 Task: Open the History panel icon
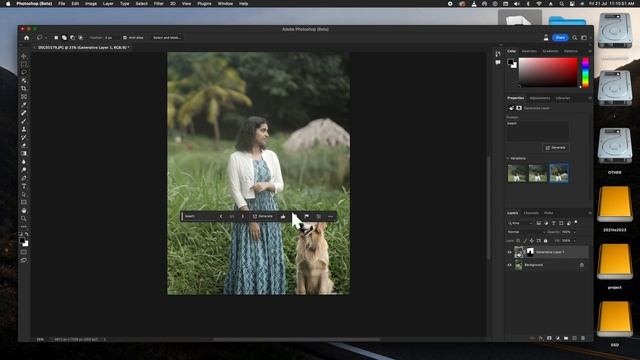point(498,54)
